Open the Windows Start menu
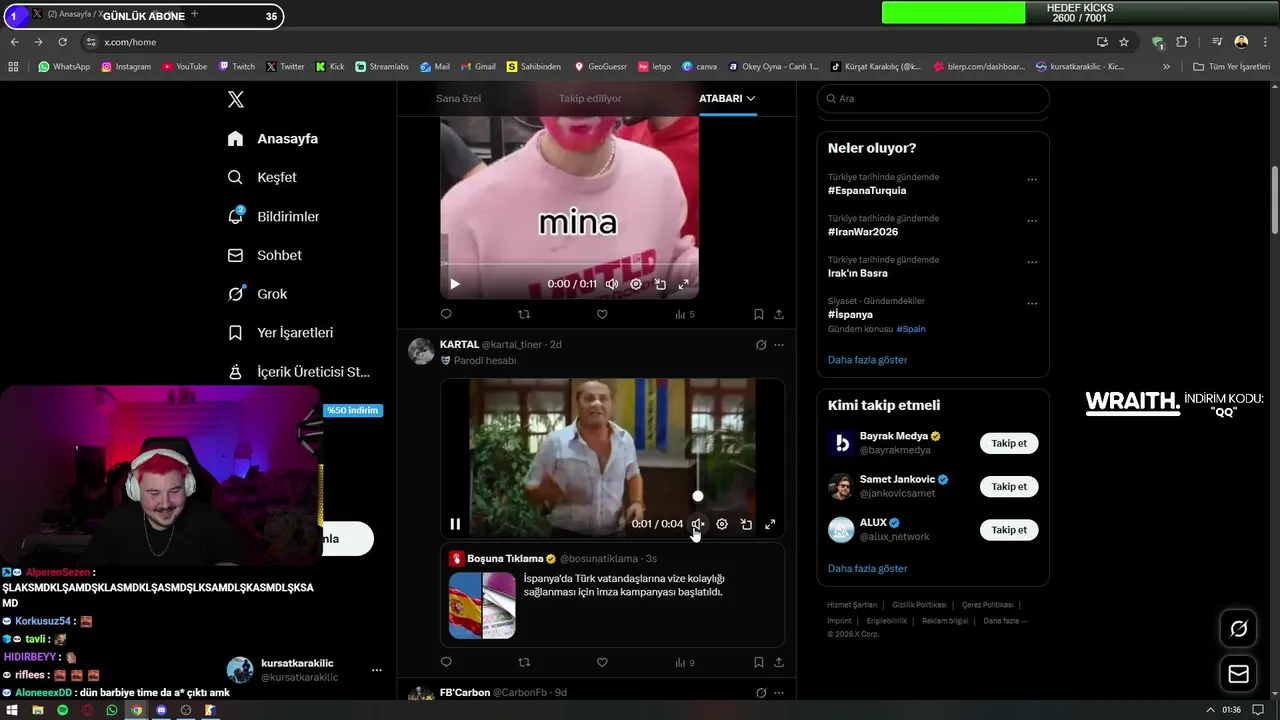Image resolution: width=1280 pixels, height=720 pixels. (12, 710)
